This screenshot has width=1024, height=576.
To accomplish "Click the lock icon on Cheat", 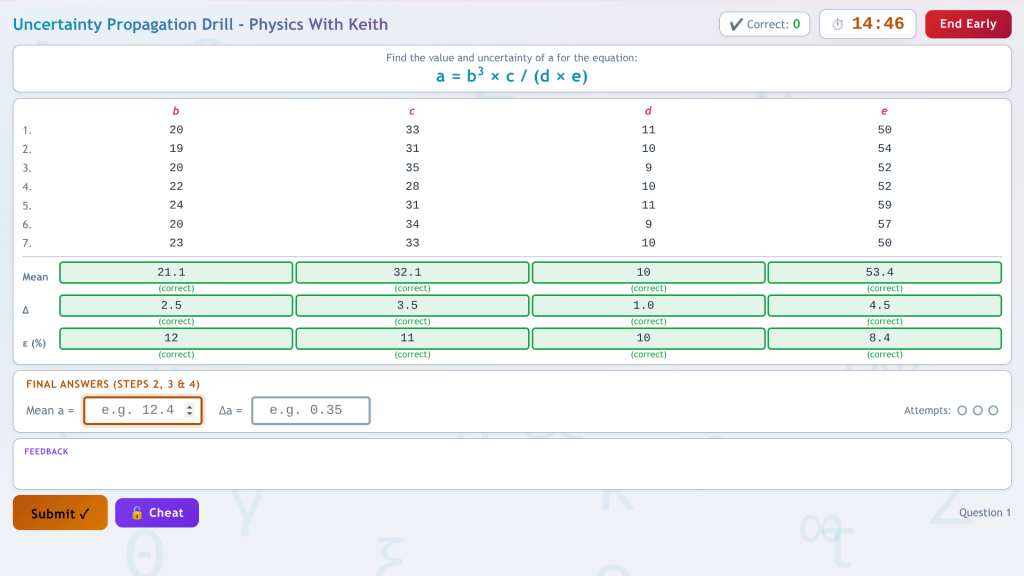I will pos(137,513).
